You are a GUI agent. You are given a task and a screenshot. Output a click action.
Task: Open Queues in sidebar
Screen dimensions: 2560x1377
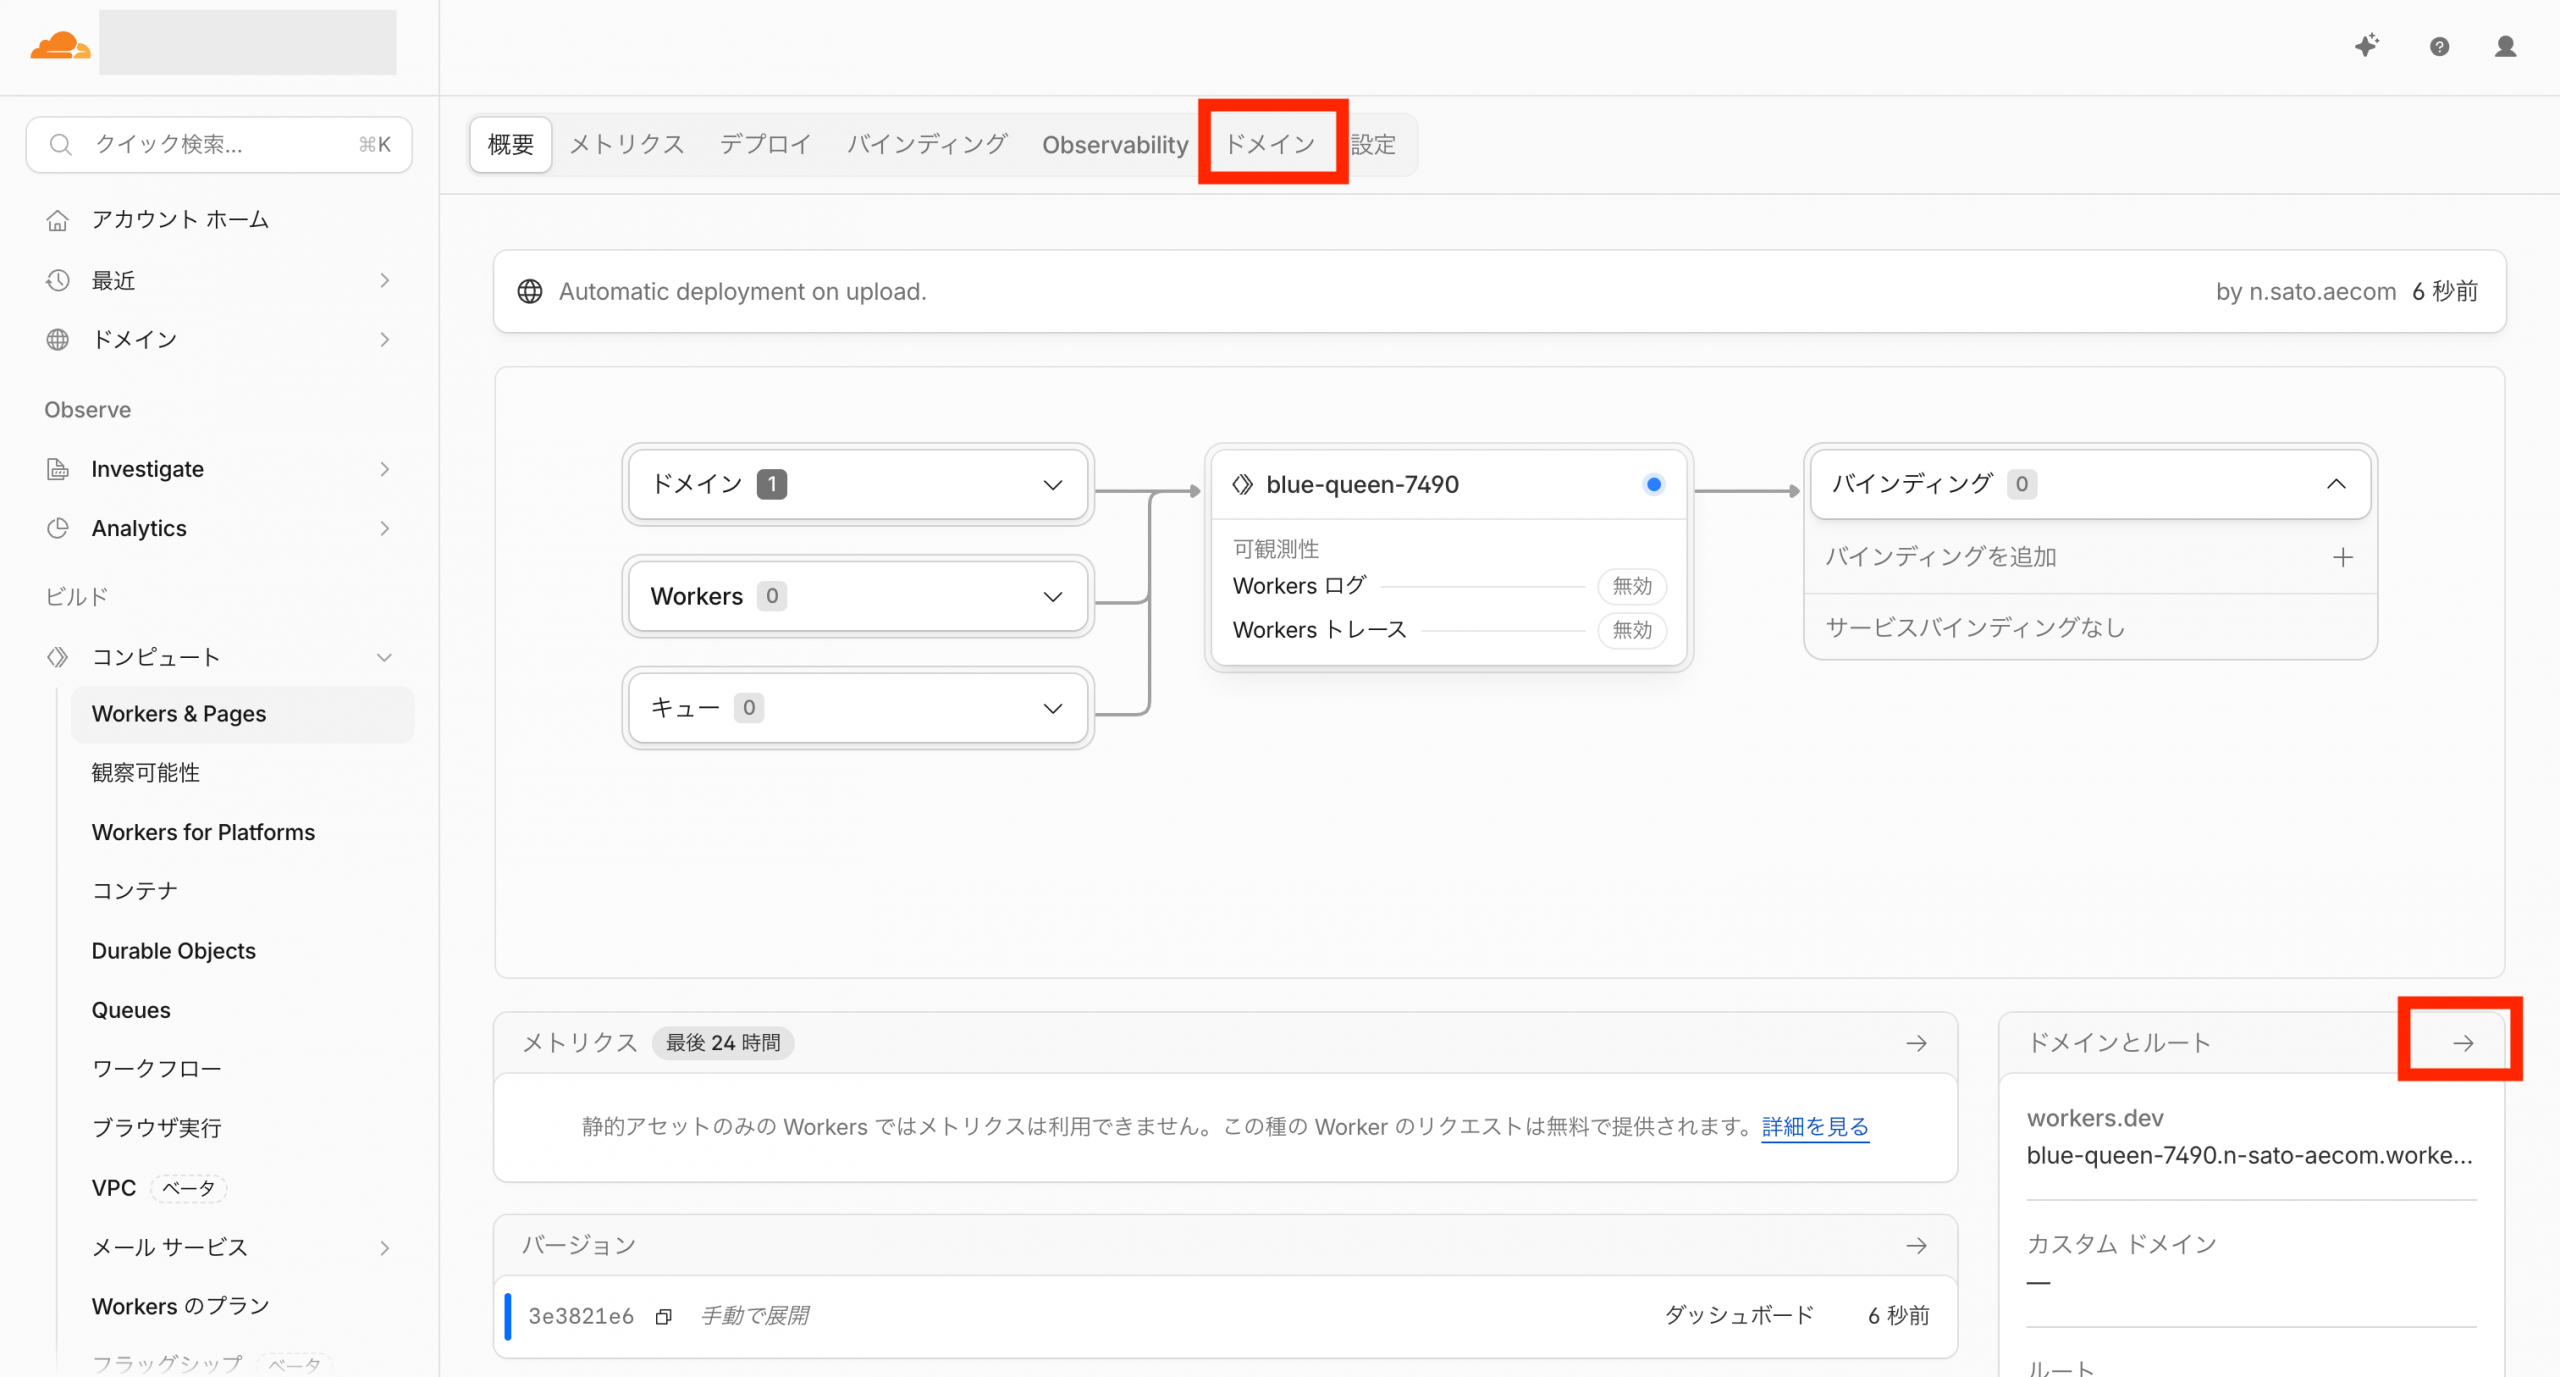click(x=131, y=1010)
